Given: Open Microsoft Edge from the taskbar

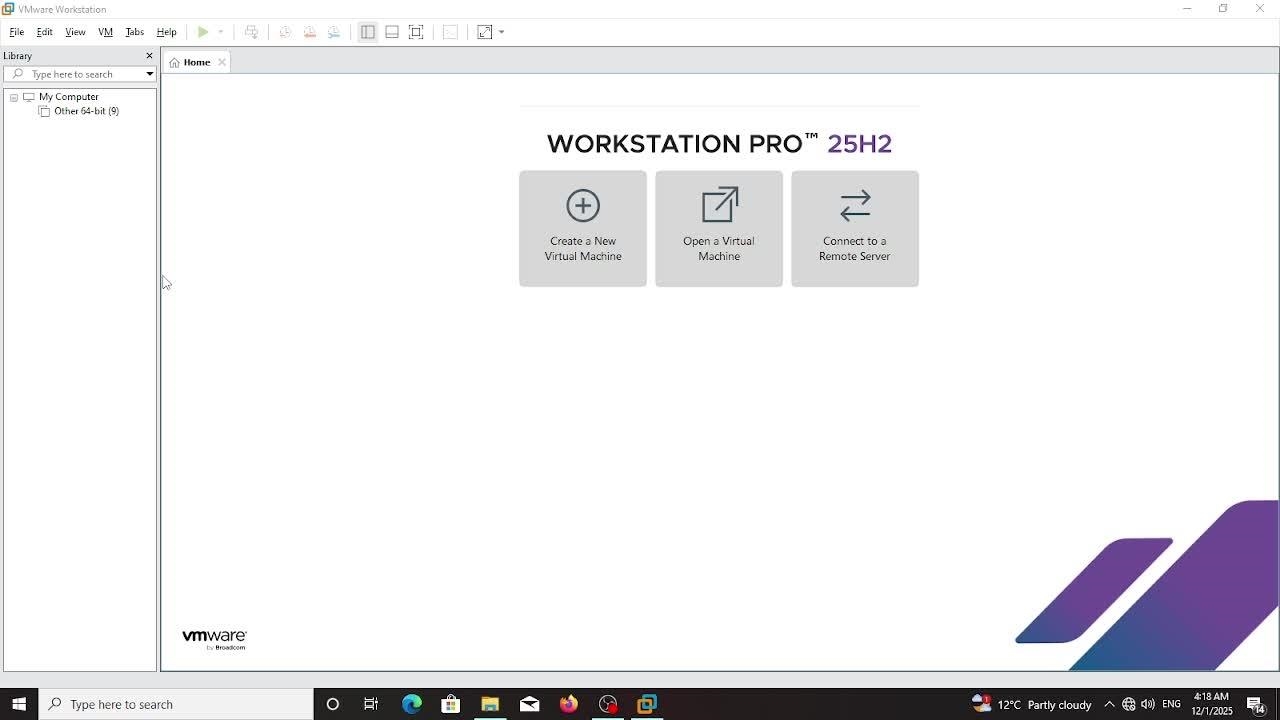Looking at the screenshot, I should (x=412, y=704).
